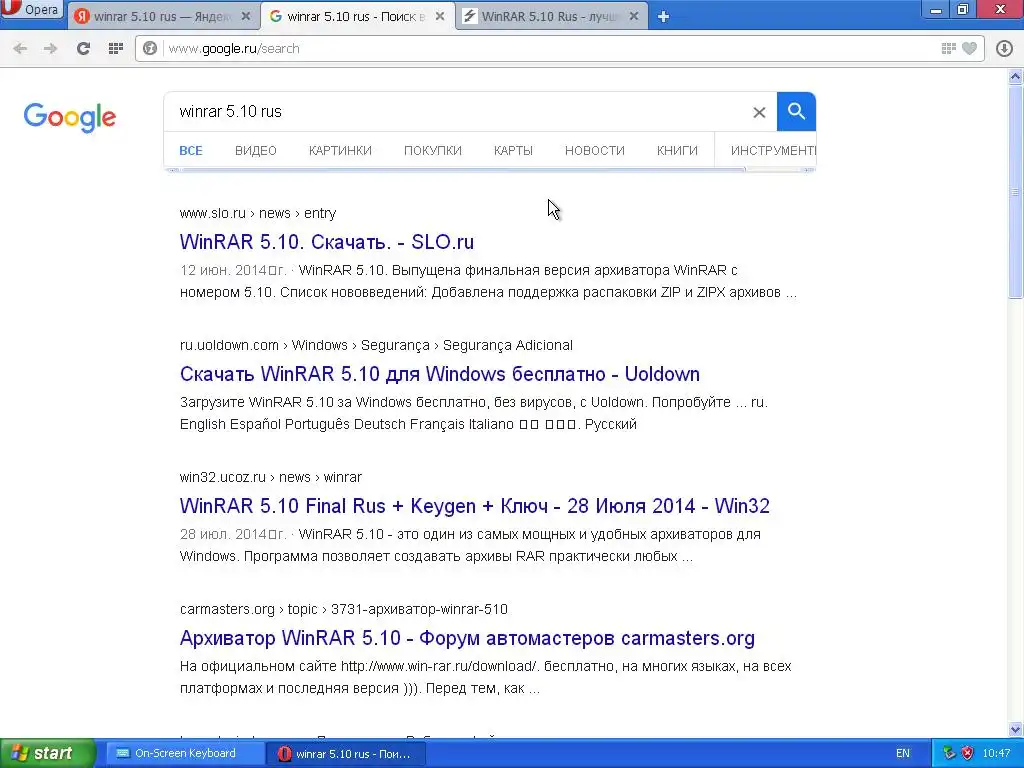Click the carmasters.org › topic breadcrumb
The height and width of the screenshot is (768, 1024).
[x=344, y=609]
